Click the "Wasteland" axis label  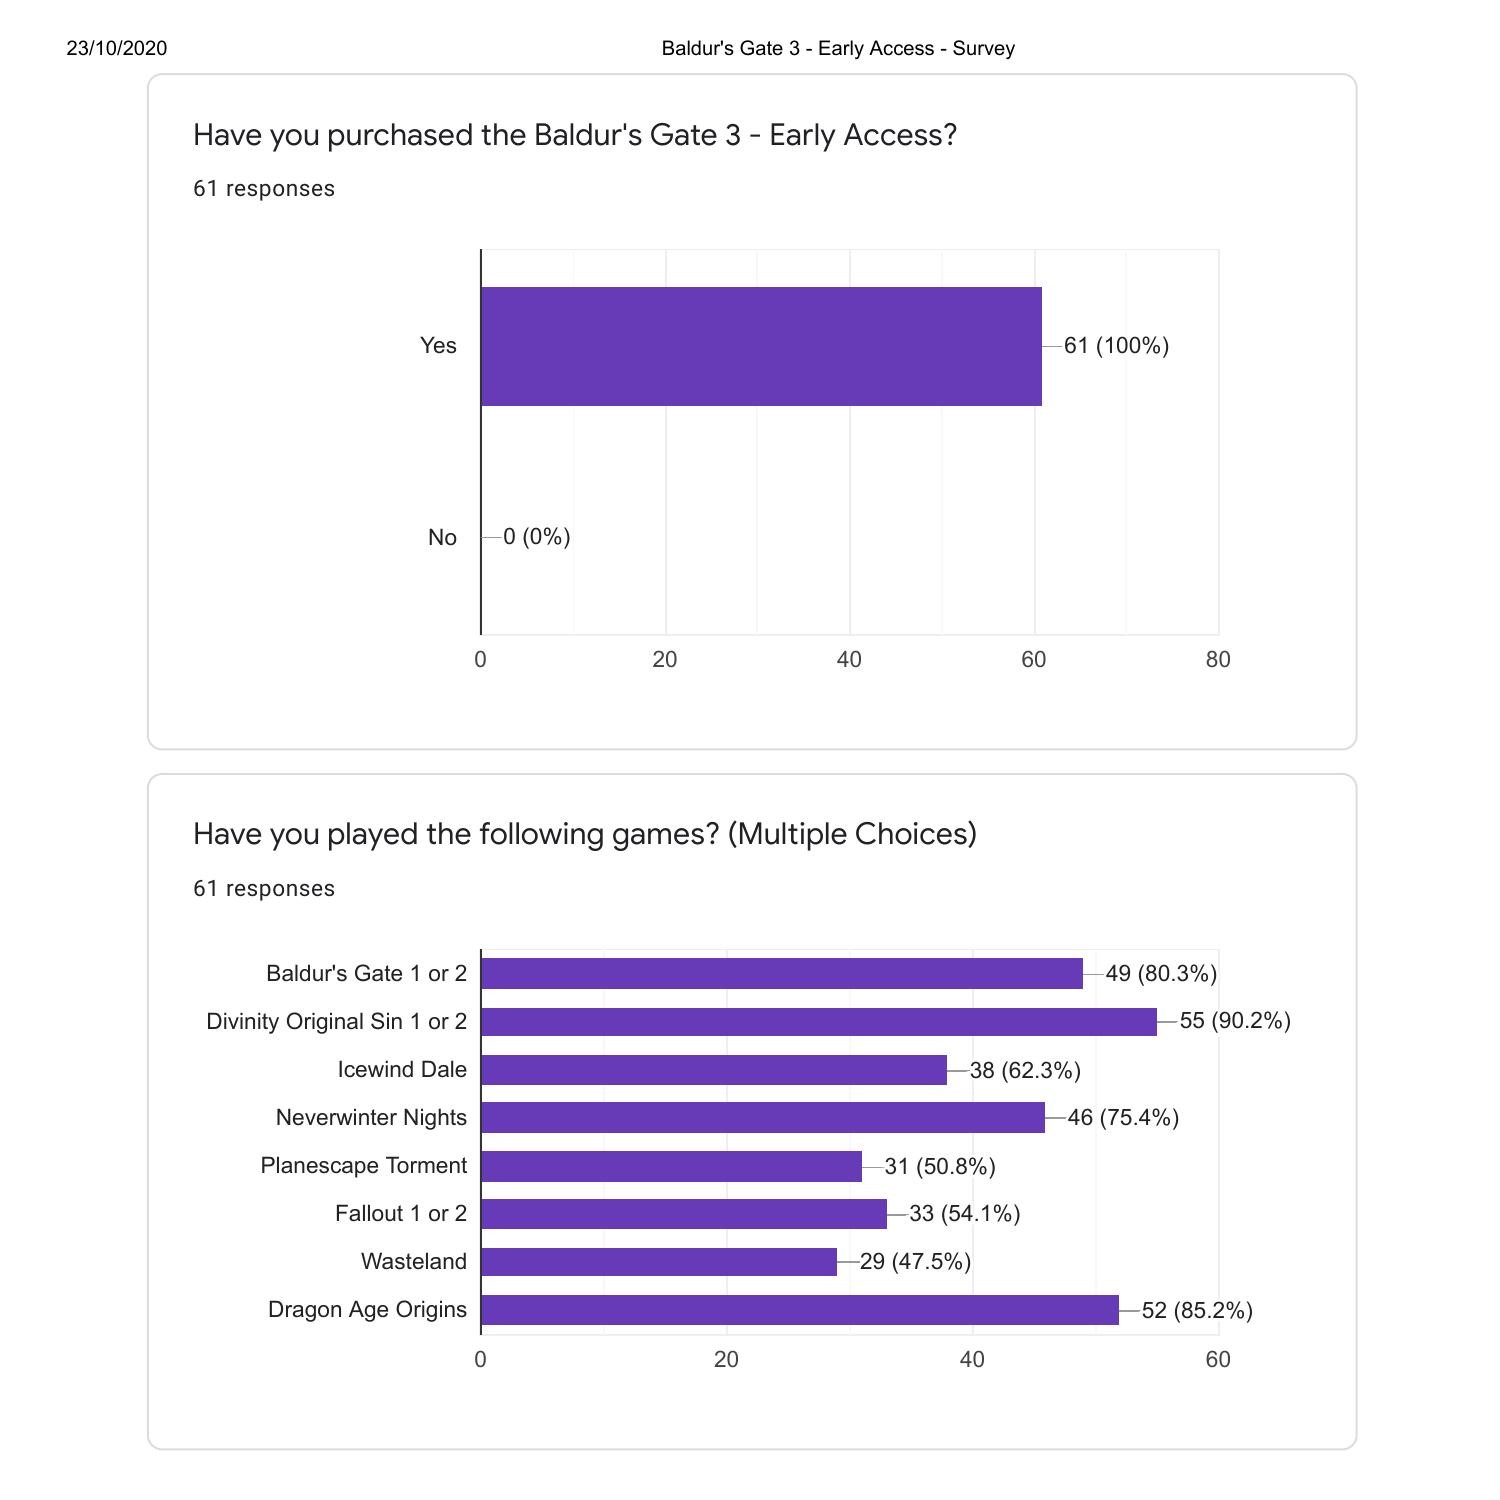pos(414,1262)
